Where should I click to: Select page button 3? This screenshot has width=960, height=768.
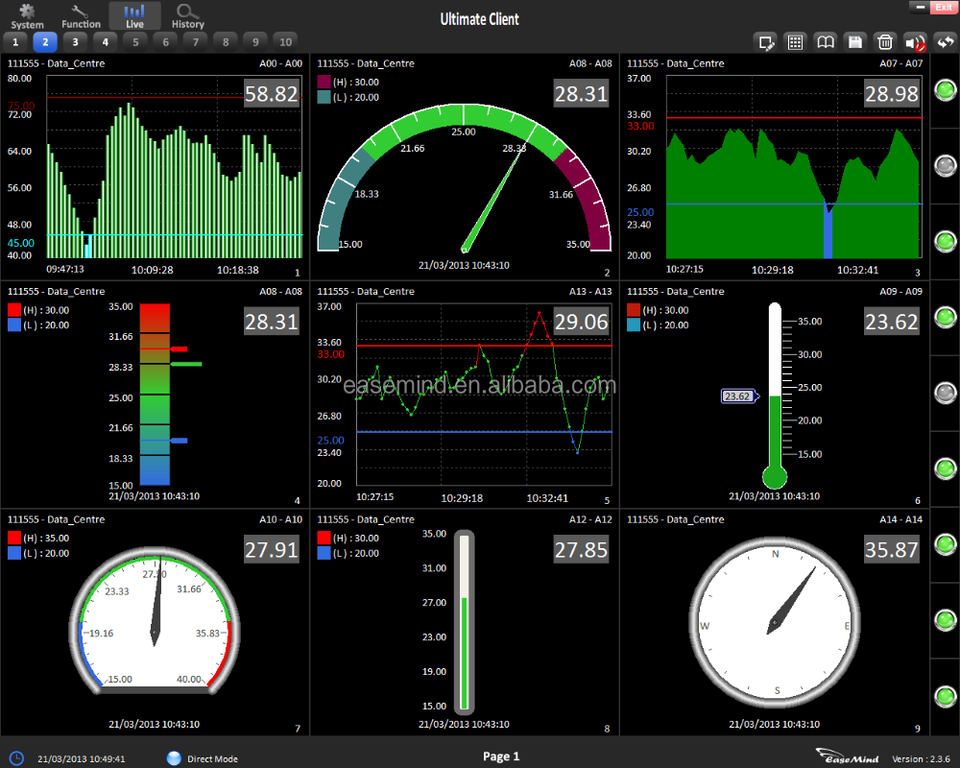pyautogui.click(x=75, y=42)
